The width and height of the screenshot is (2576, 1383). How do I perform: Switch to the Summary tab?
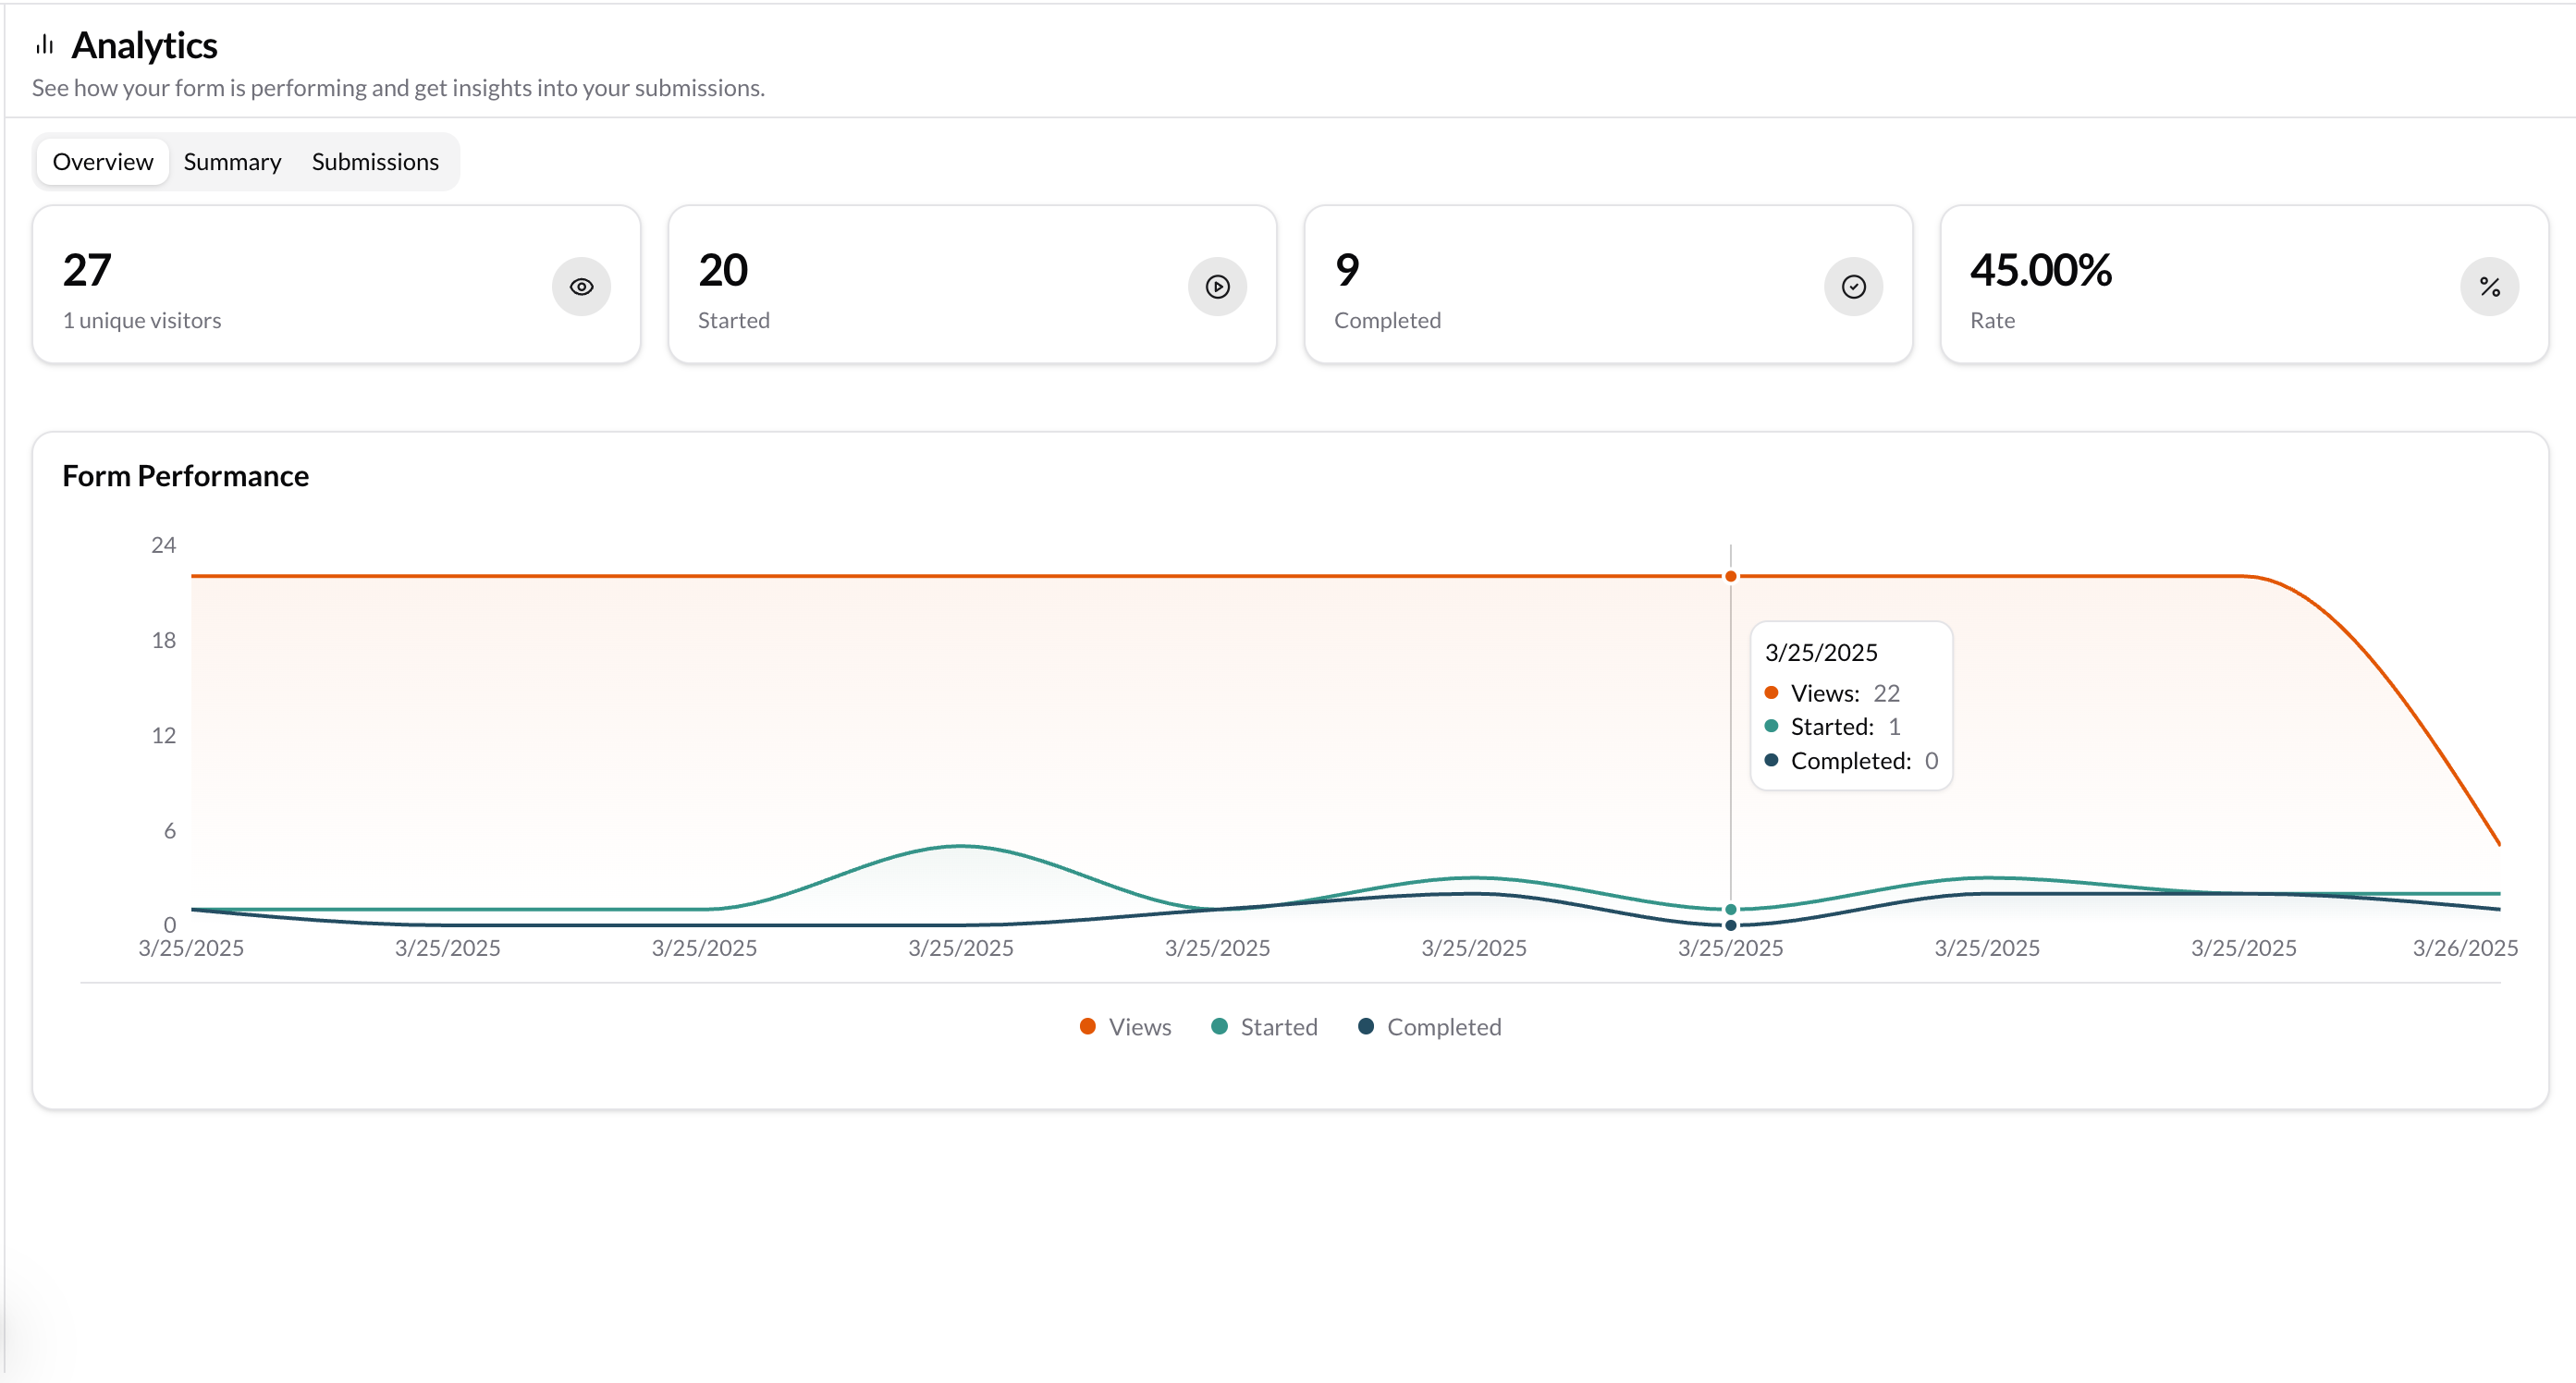232,161
